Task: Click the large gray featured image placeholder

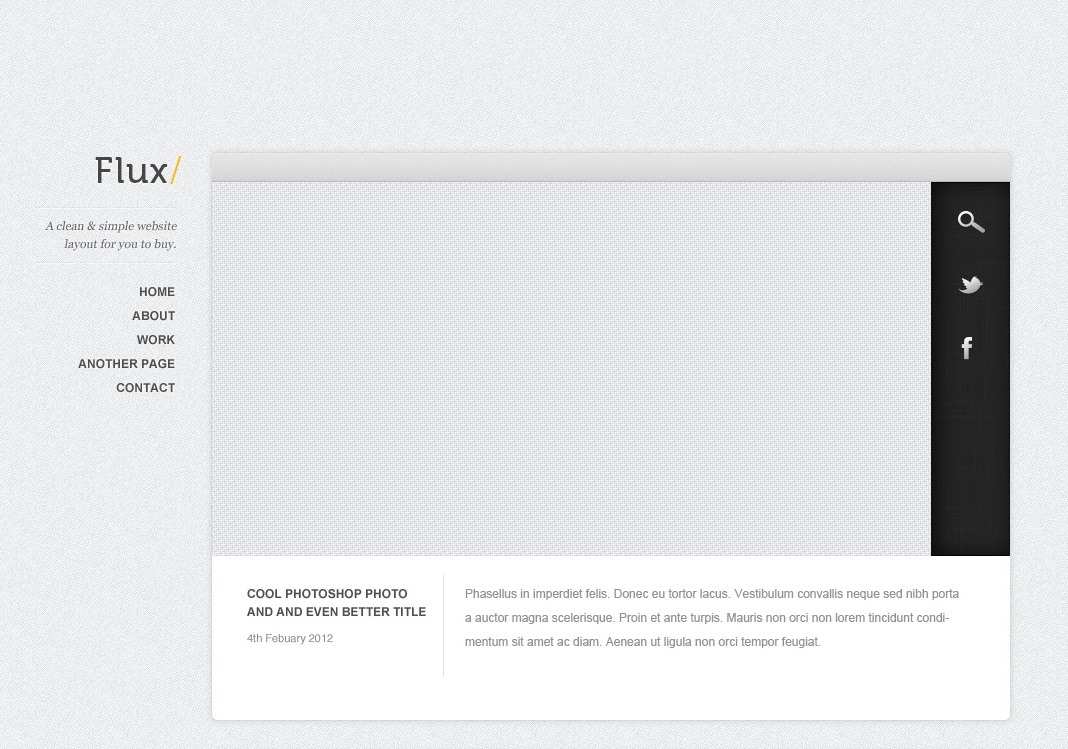Action: point(571,368)
